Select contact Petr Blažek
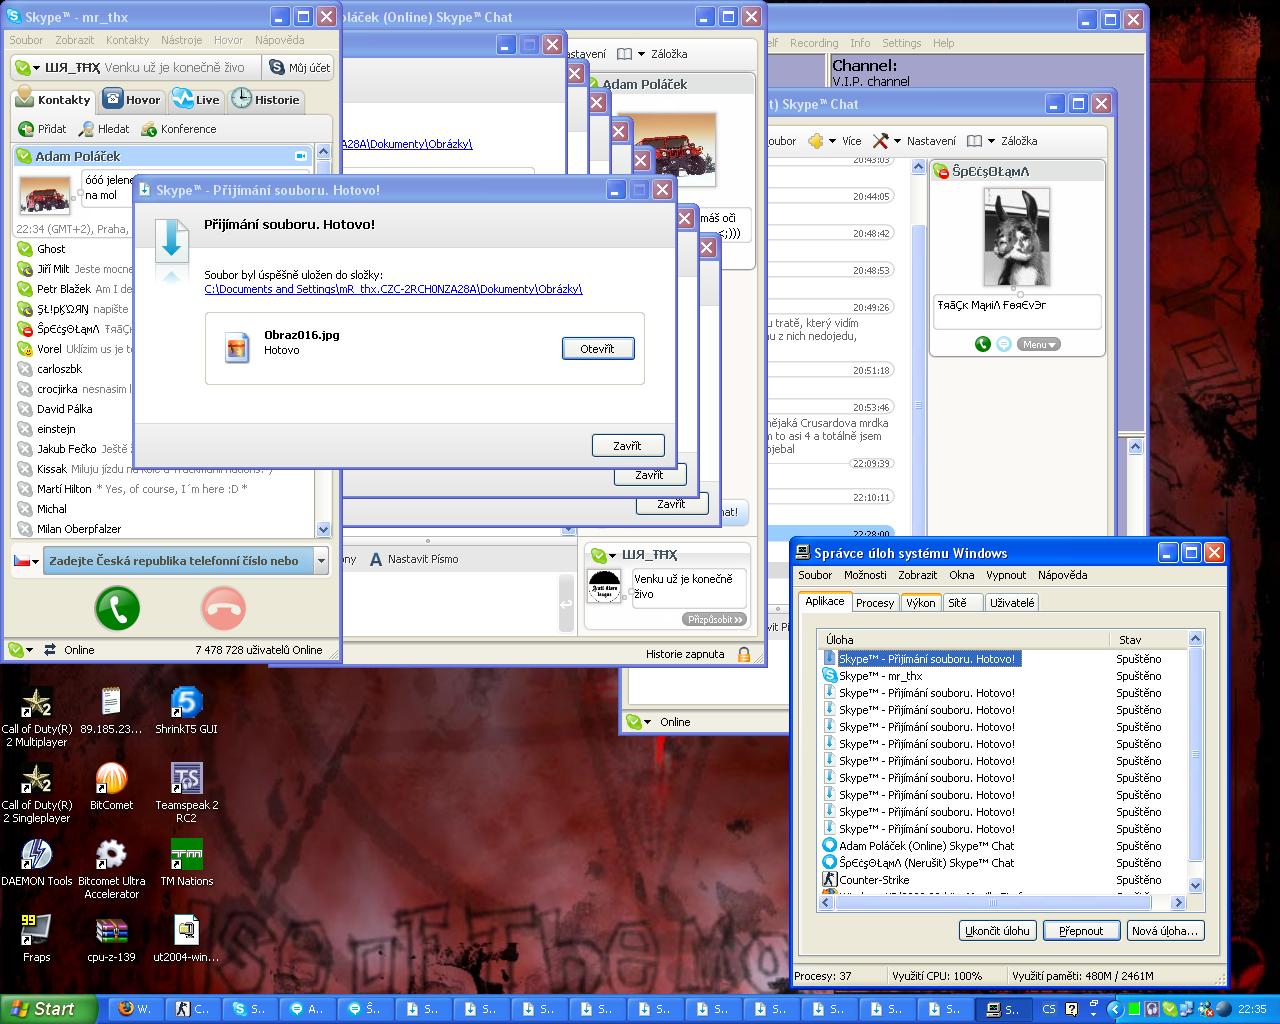This screenshot has width=1280, height=1024. (x=165, y=289)
